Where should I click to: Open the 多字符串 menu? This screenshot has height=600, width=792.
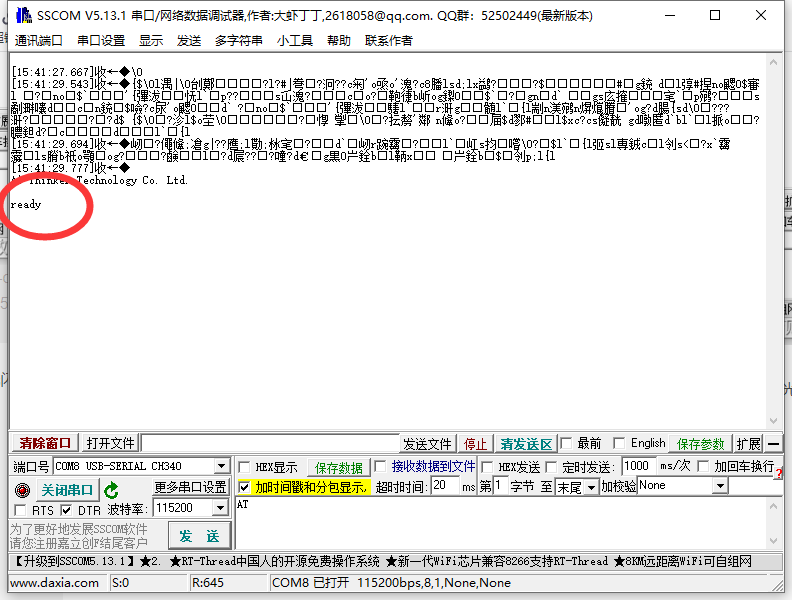pyautogui.click(x=238, y=40)
